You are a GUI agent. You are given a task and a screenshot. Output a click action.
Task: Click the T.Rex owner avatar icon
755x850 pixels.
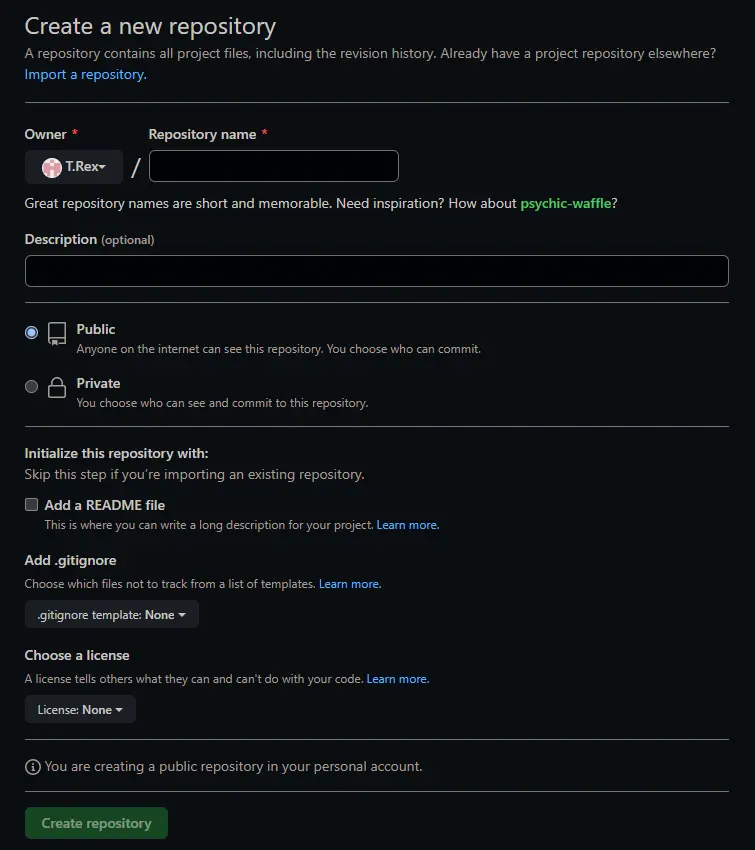click(52, 167)
